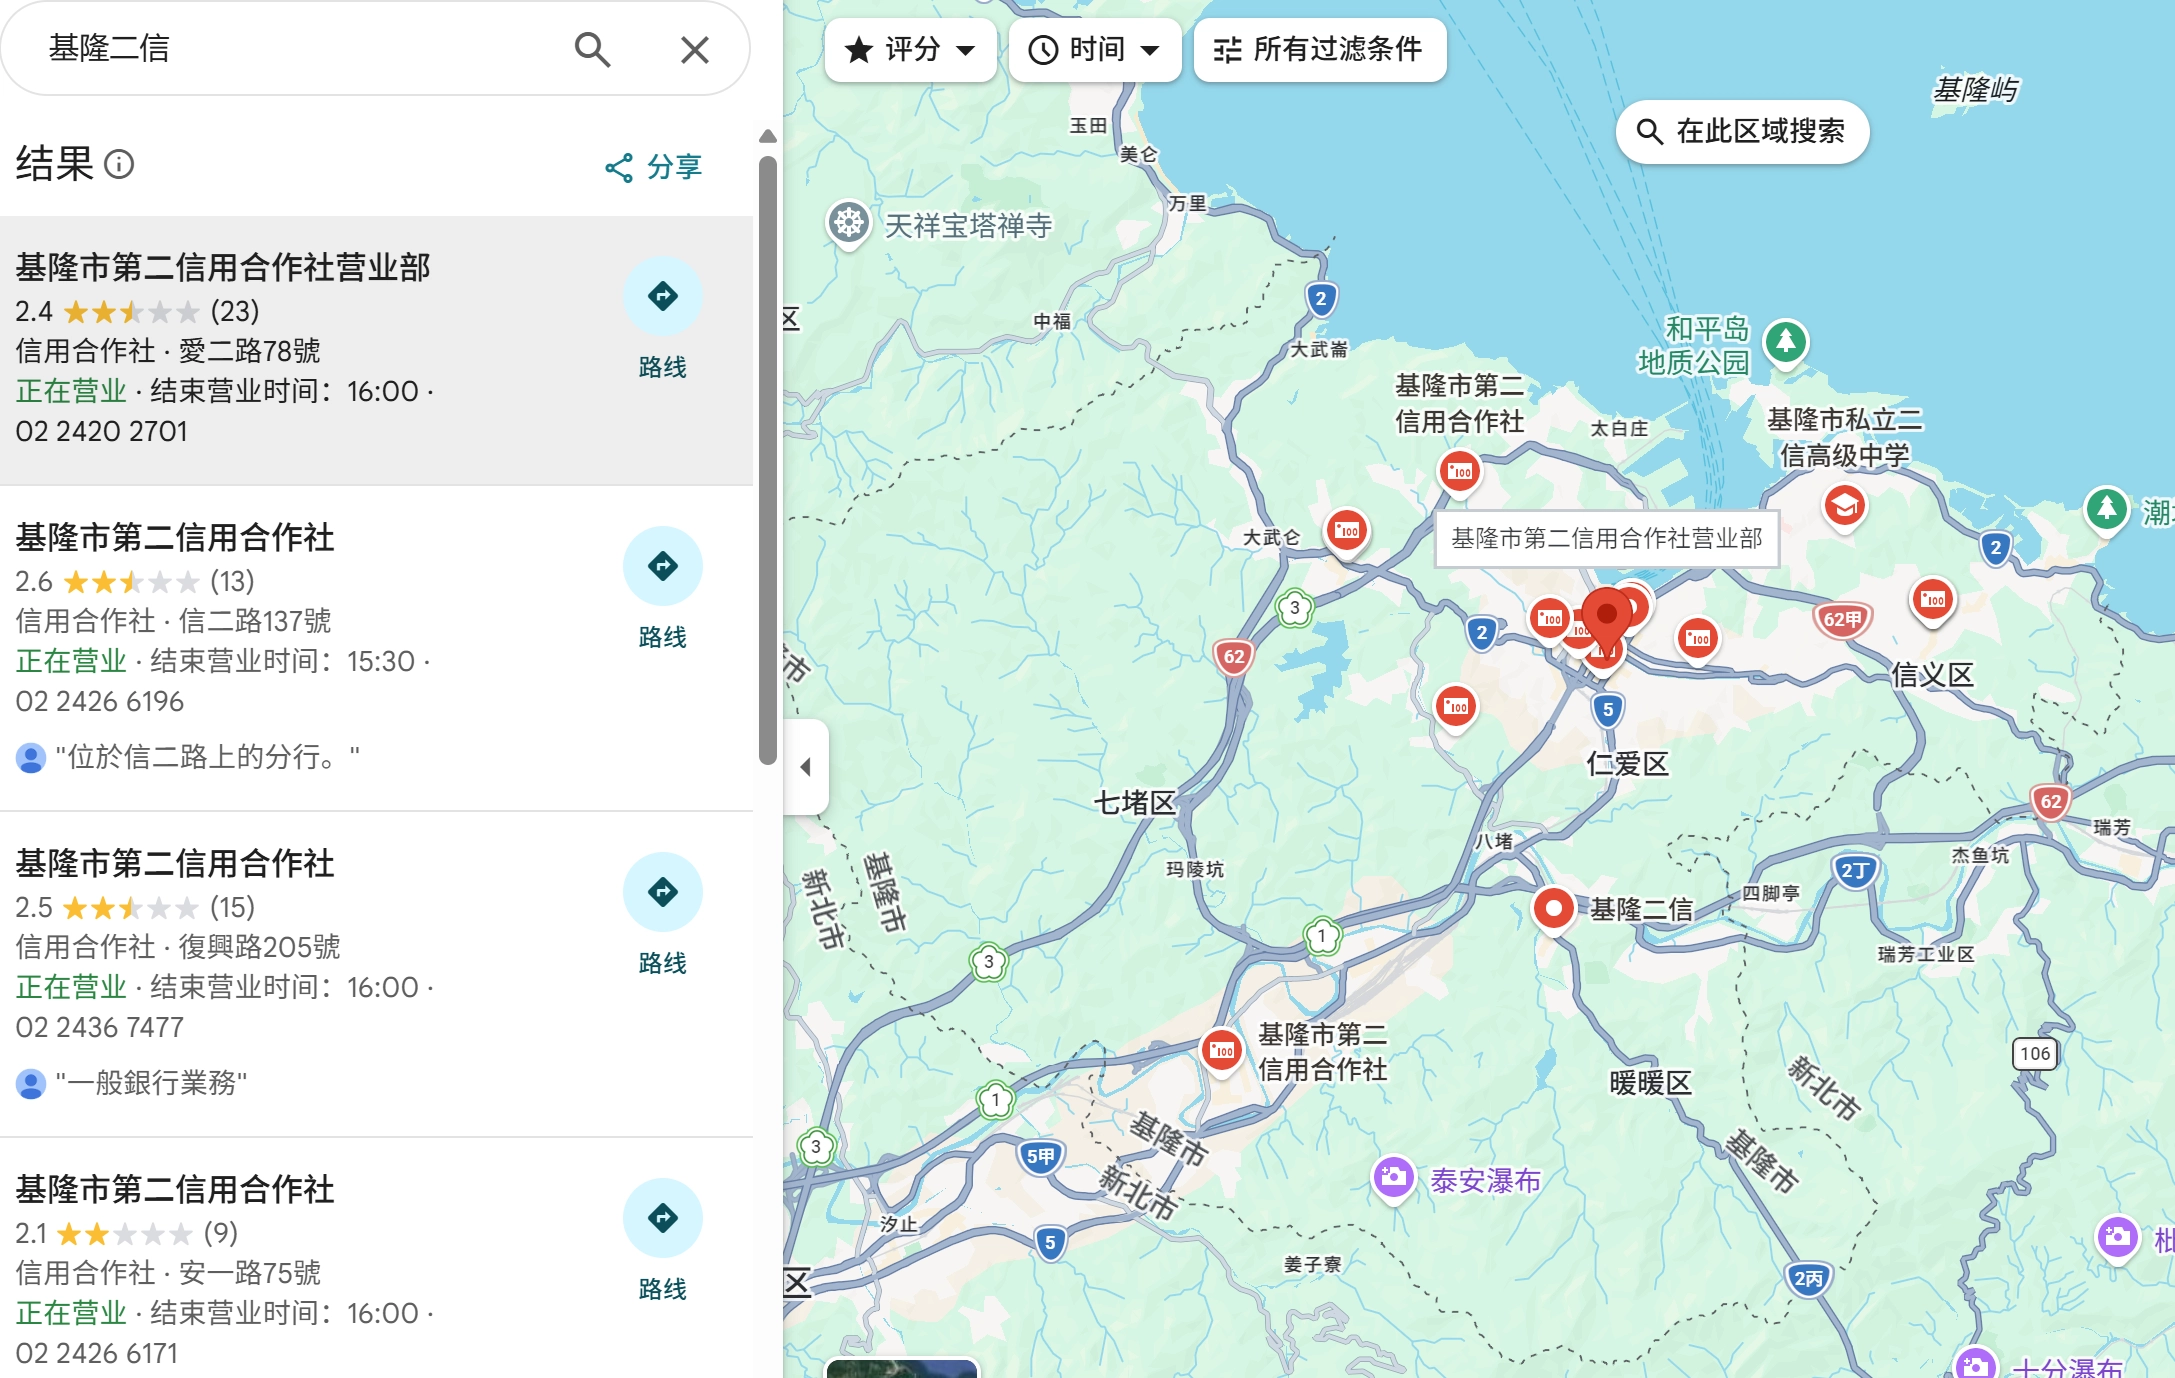Select the result with rating 2.6 (13)
This screenshot has height=1378, width=2175.
pyautogui.click(x=376, y=648)
